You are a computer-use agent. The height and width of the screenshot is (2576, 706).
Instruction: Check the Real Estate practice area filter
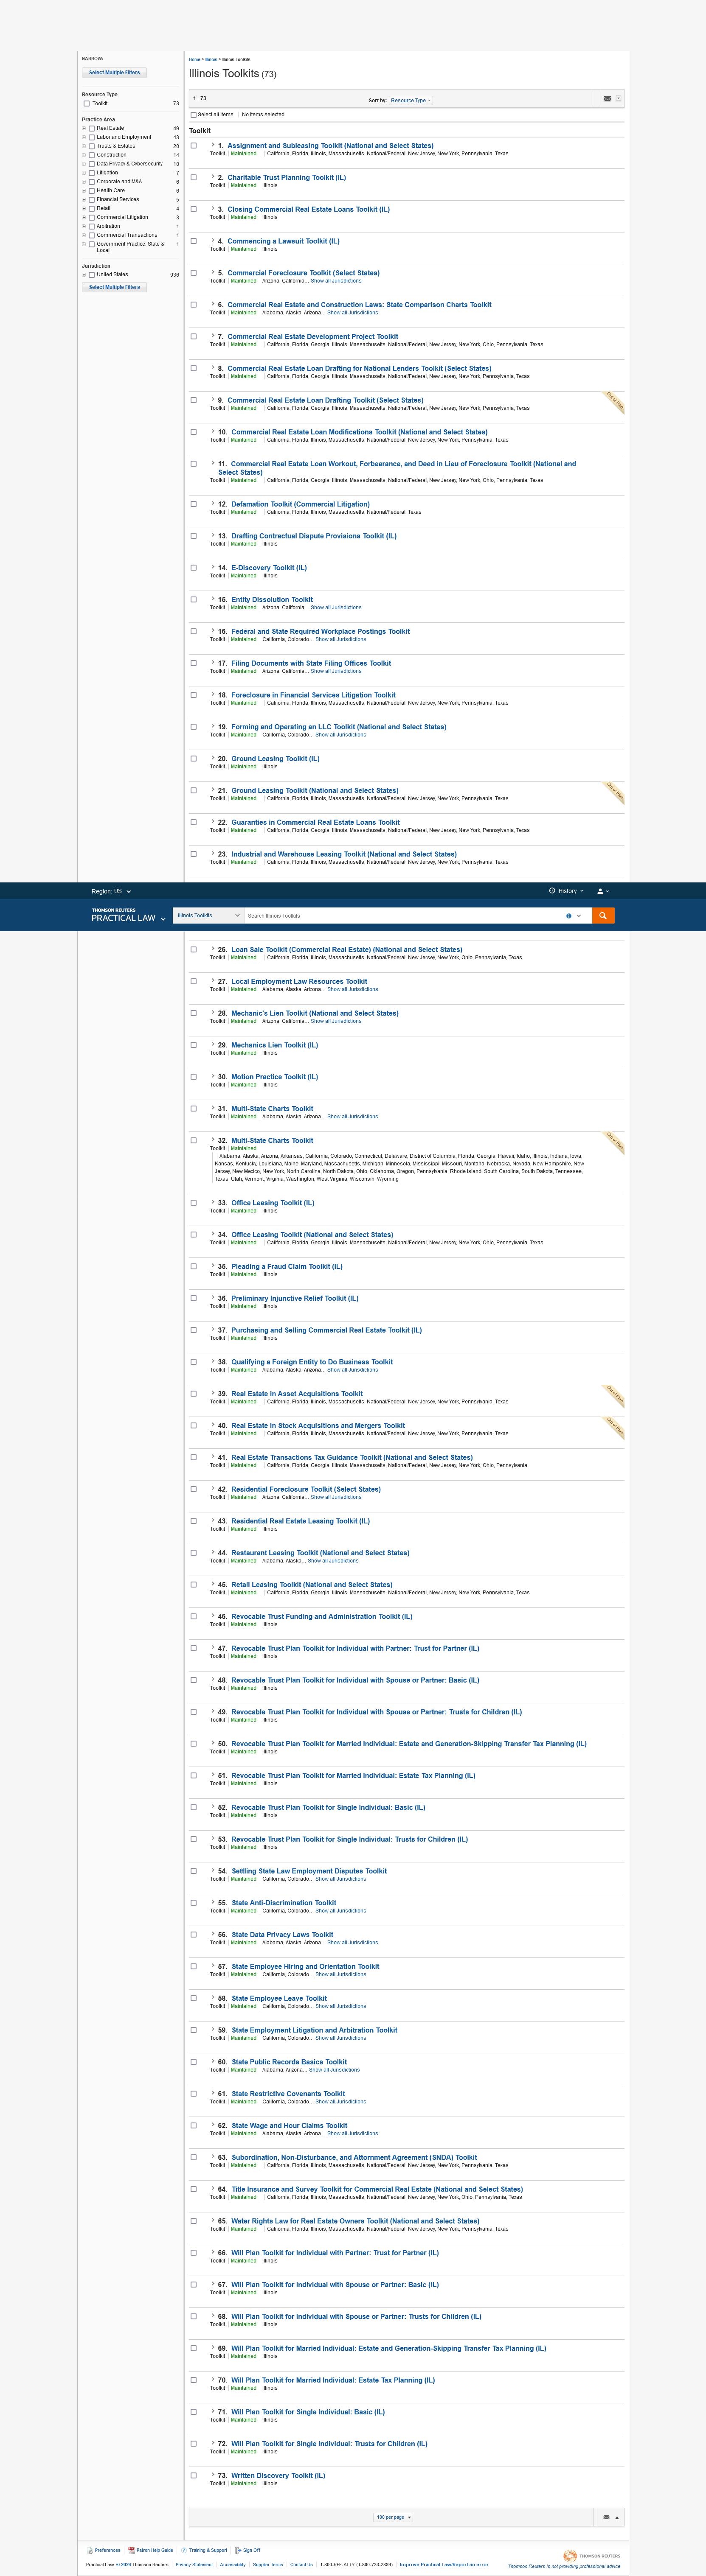92,128
